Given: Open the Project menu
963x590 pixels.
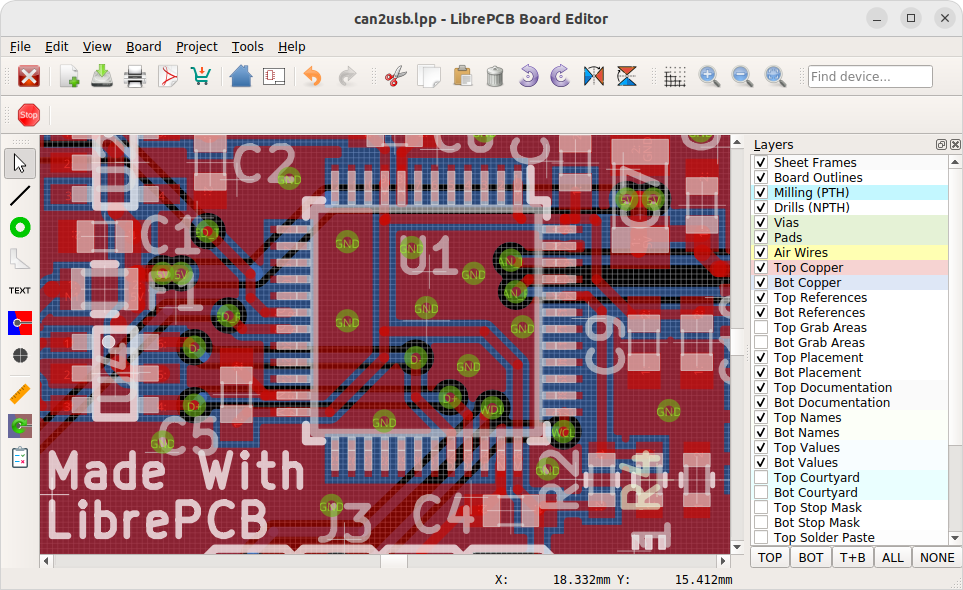Looking at the screenshot, I should (x=197, y=47).
